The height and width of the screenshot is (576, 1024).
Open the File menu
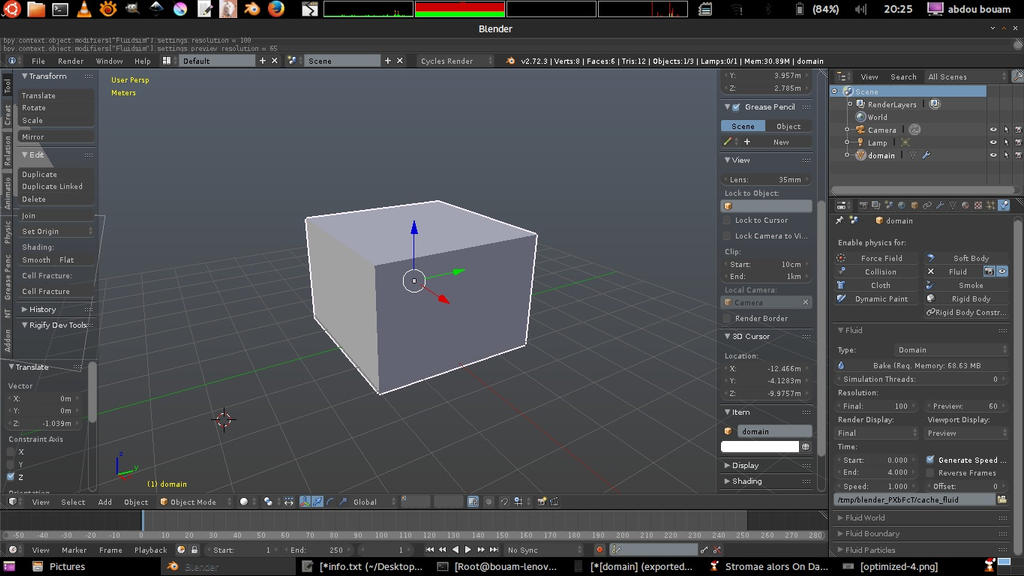point(38,61)
